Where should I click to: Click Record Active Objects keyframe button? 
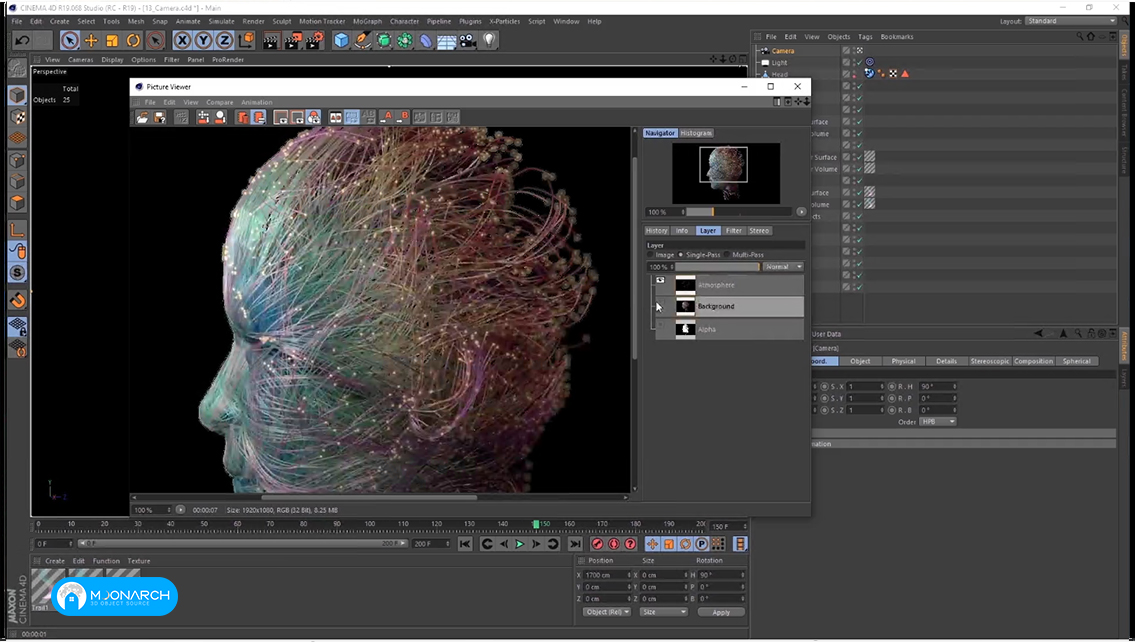597,544
